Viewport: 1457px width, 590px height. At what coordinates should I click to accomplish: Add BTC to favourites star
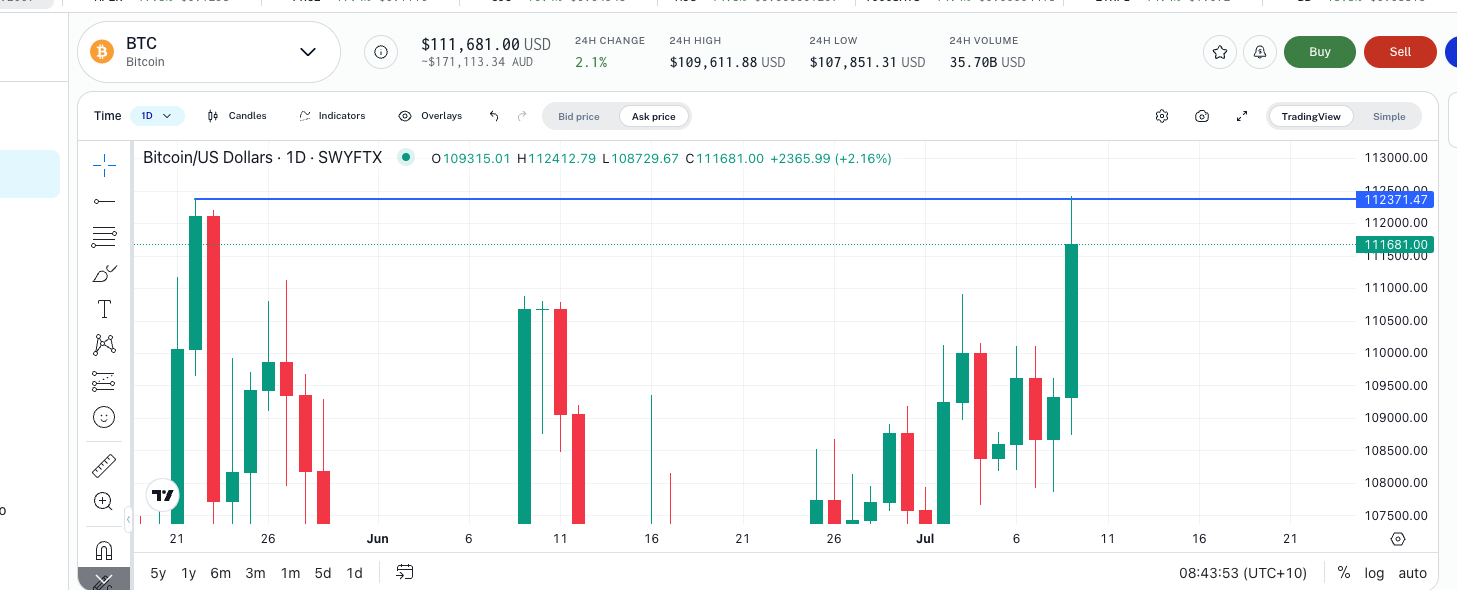click(1220, 52)
